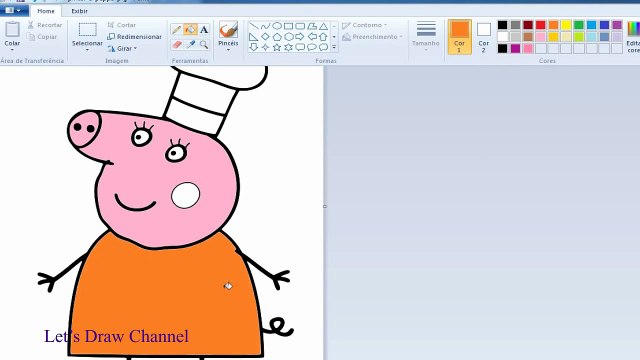Click the canvas right-edge resize handle
This screenshot has width=640, height=360.
[325, 207]
